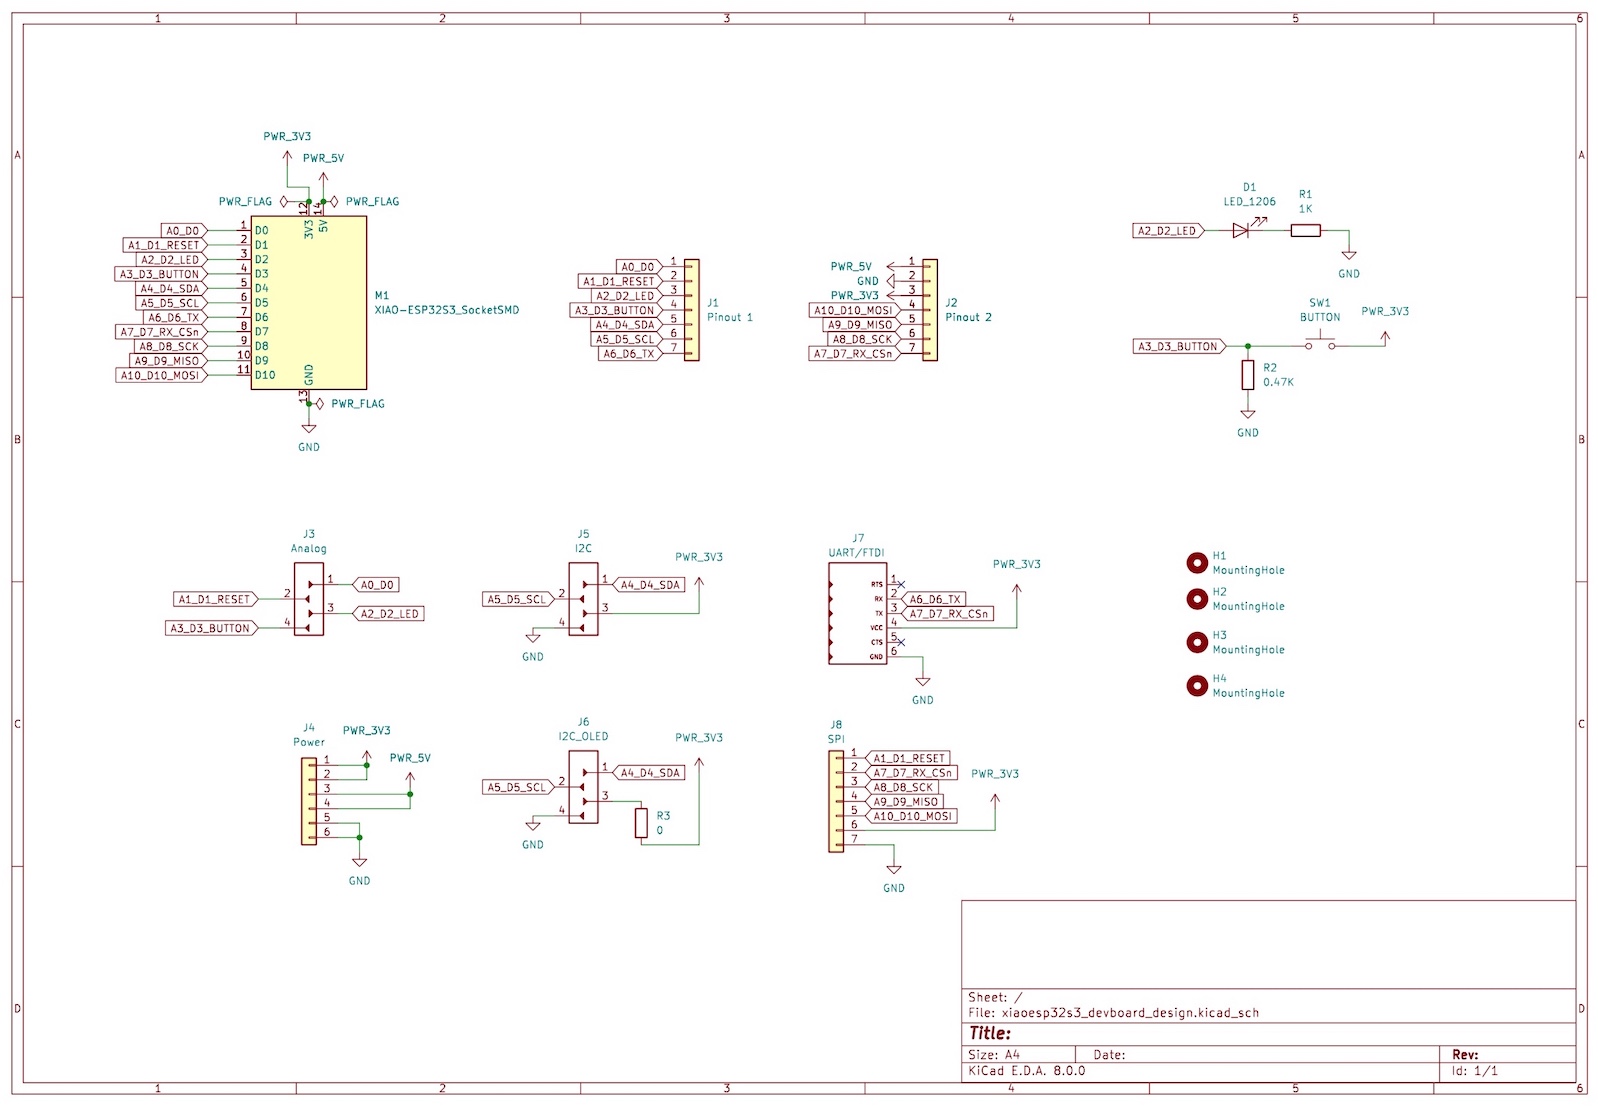This screenshot has height=1109, width=1598.
Task: Click the File name text in title block
Action: [x=1113, y=1012]
